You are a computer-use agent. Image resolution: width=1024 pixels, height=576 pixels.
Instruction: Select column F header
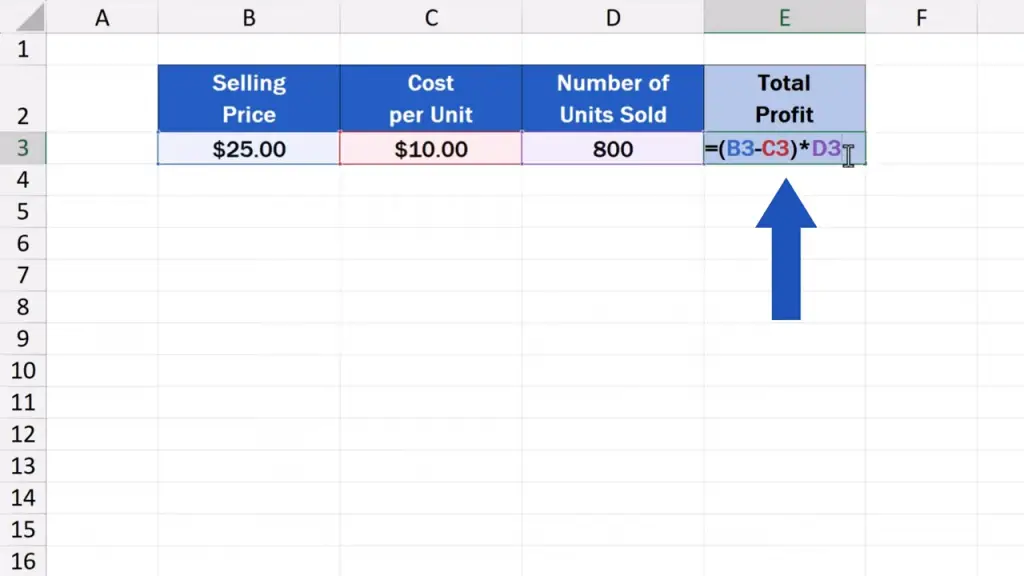click(x=920, y=17)
